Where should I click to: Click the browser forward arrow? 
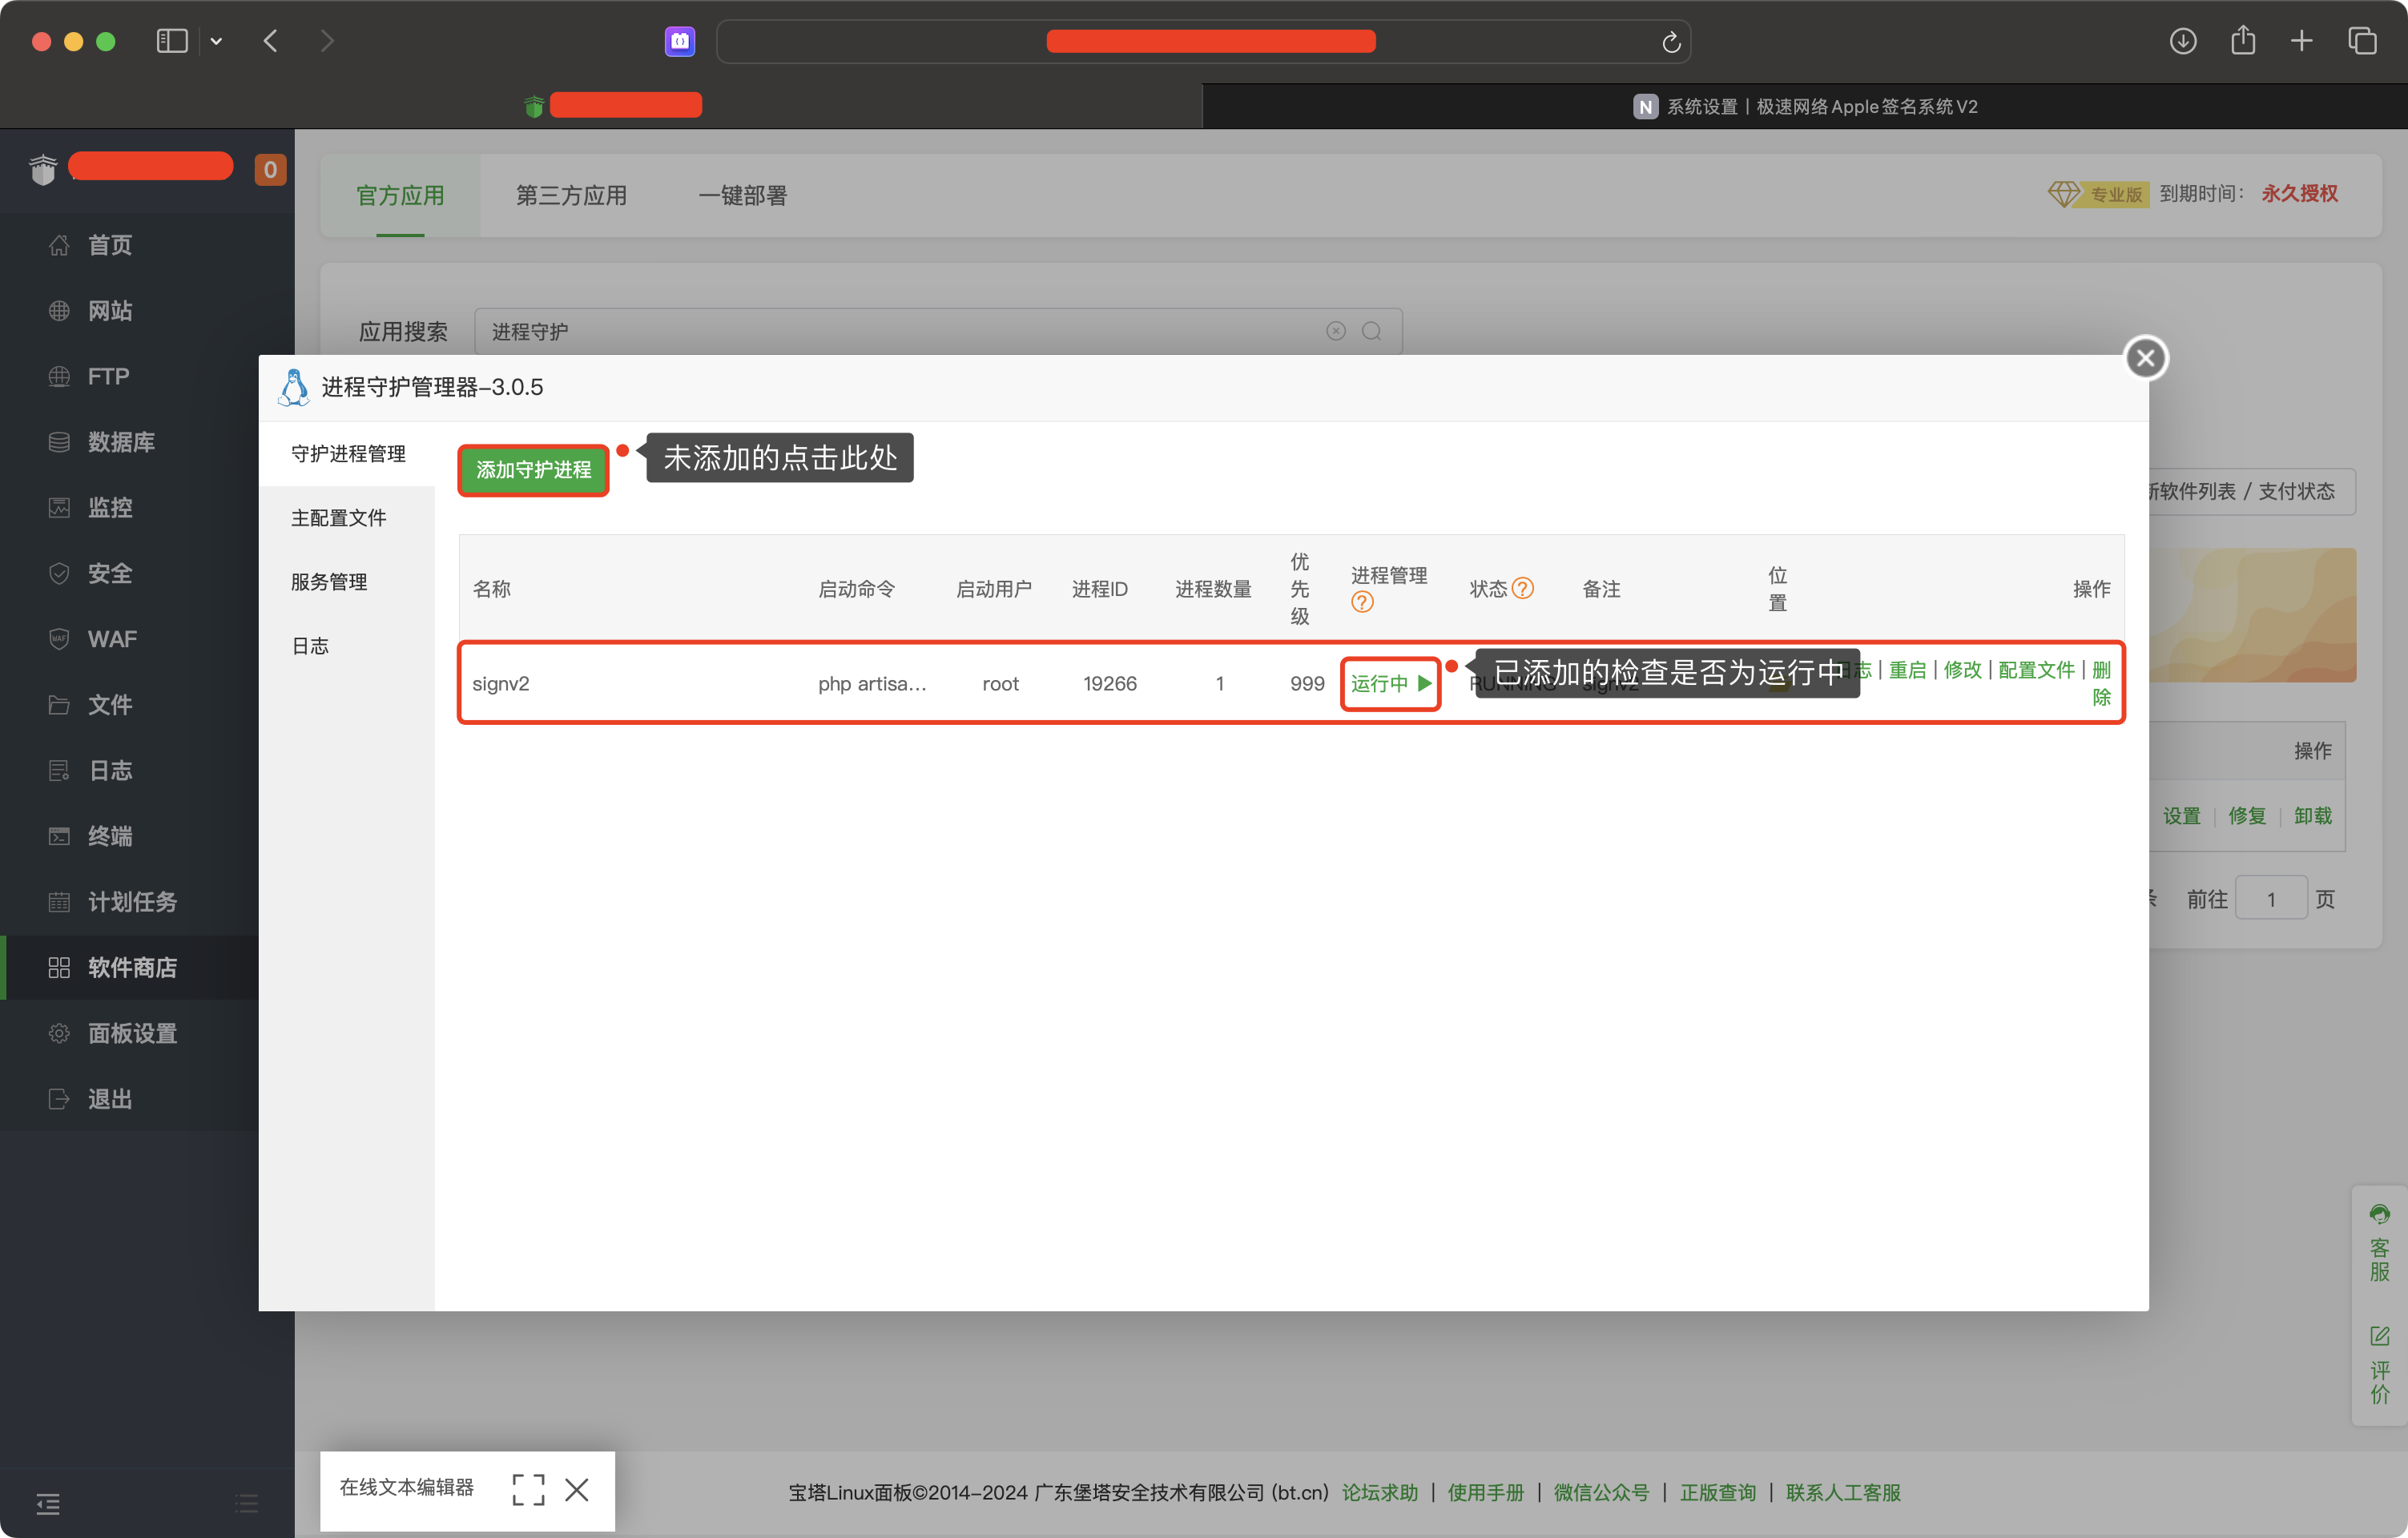pos(327,41)
